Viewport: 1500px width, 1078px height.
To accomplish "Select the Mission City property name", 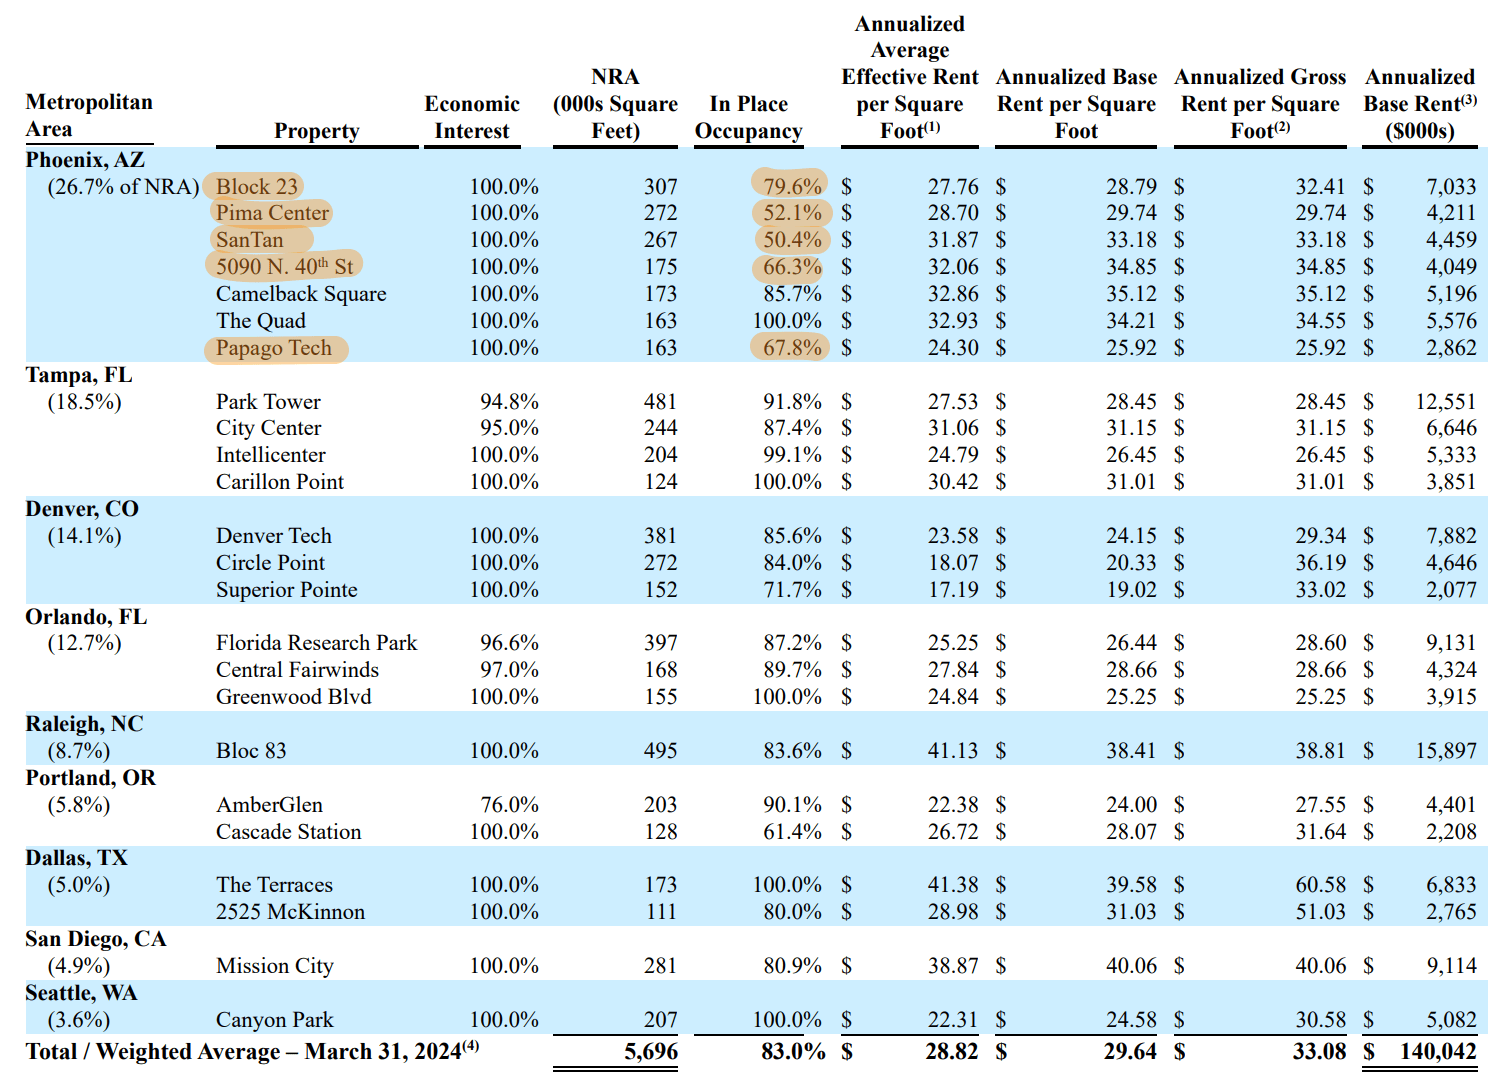I will pos(275,966).
